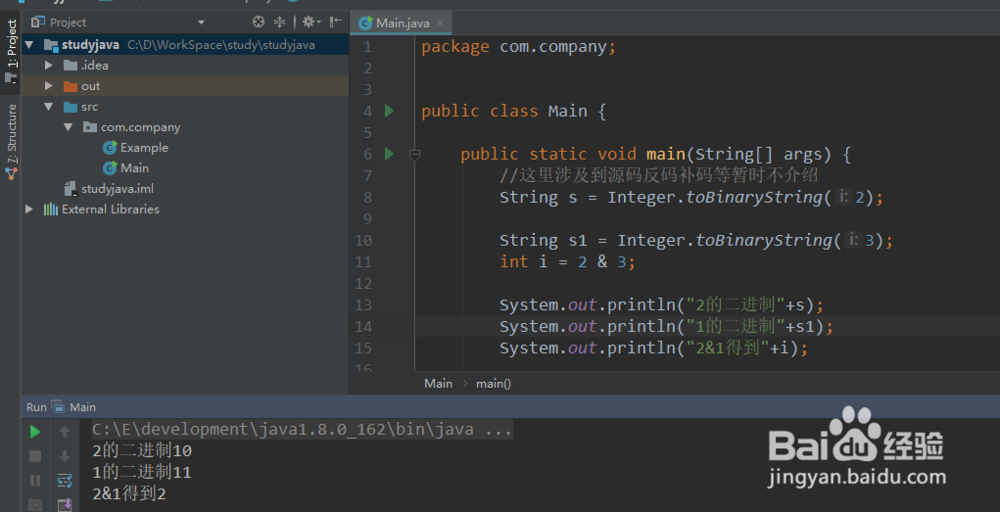Collapse the com.company package
1000x512 pixels.
tap(68, 127)
